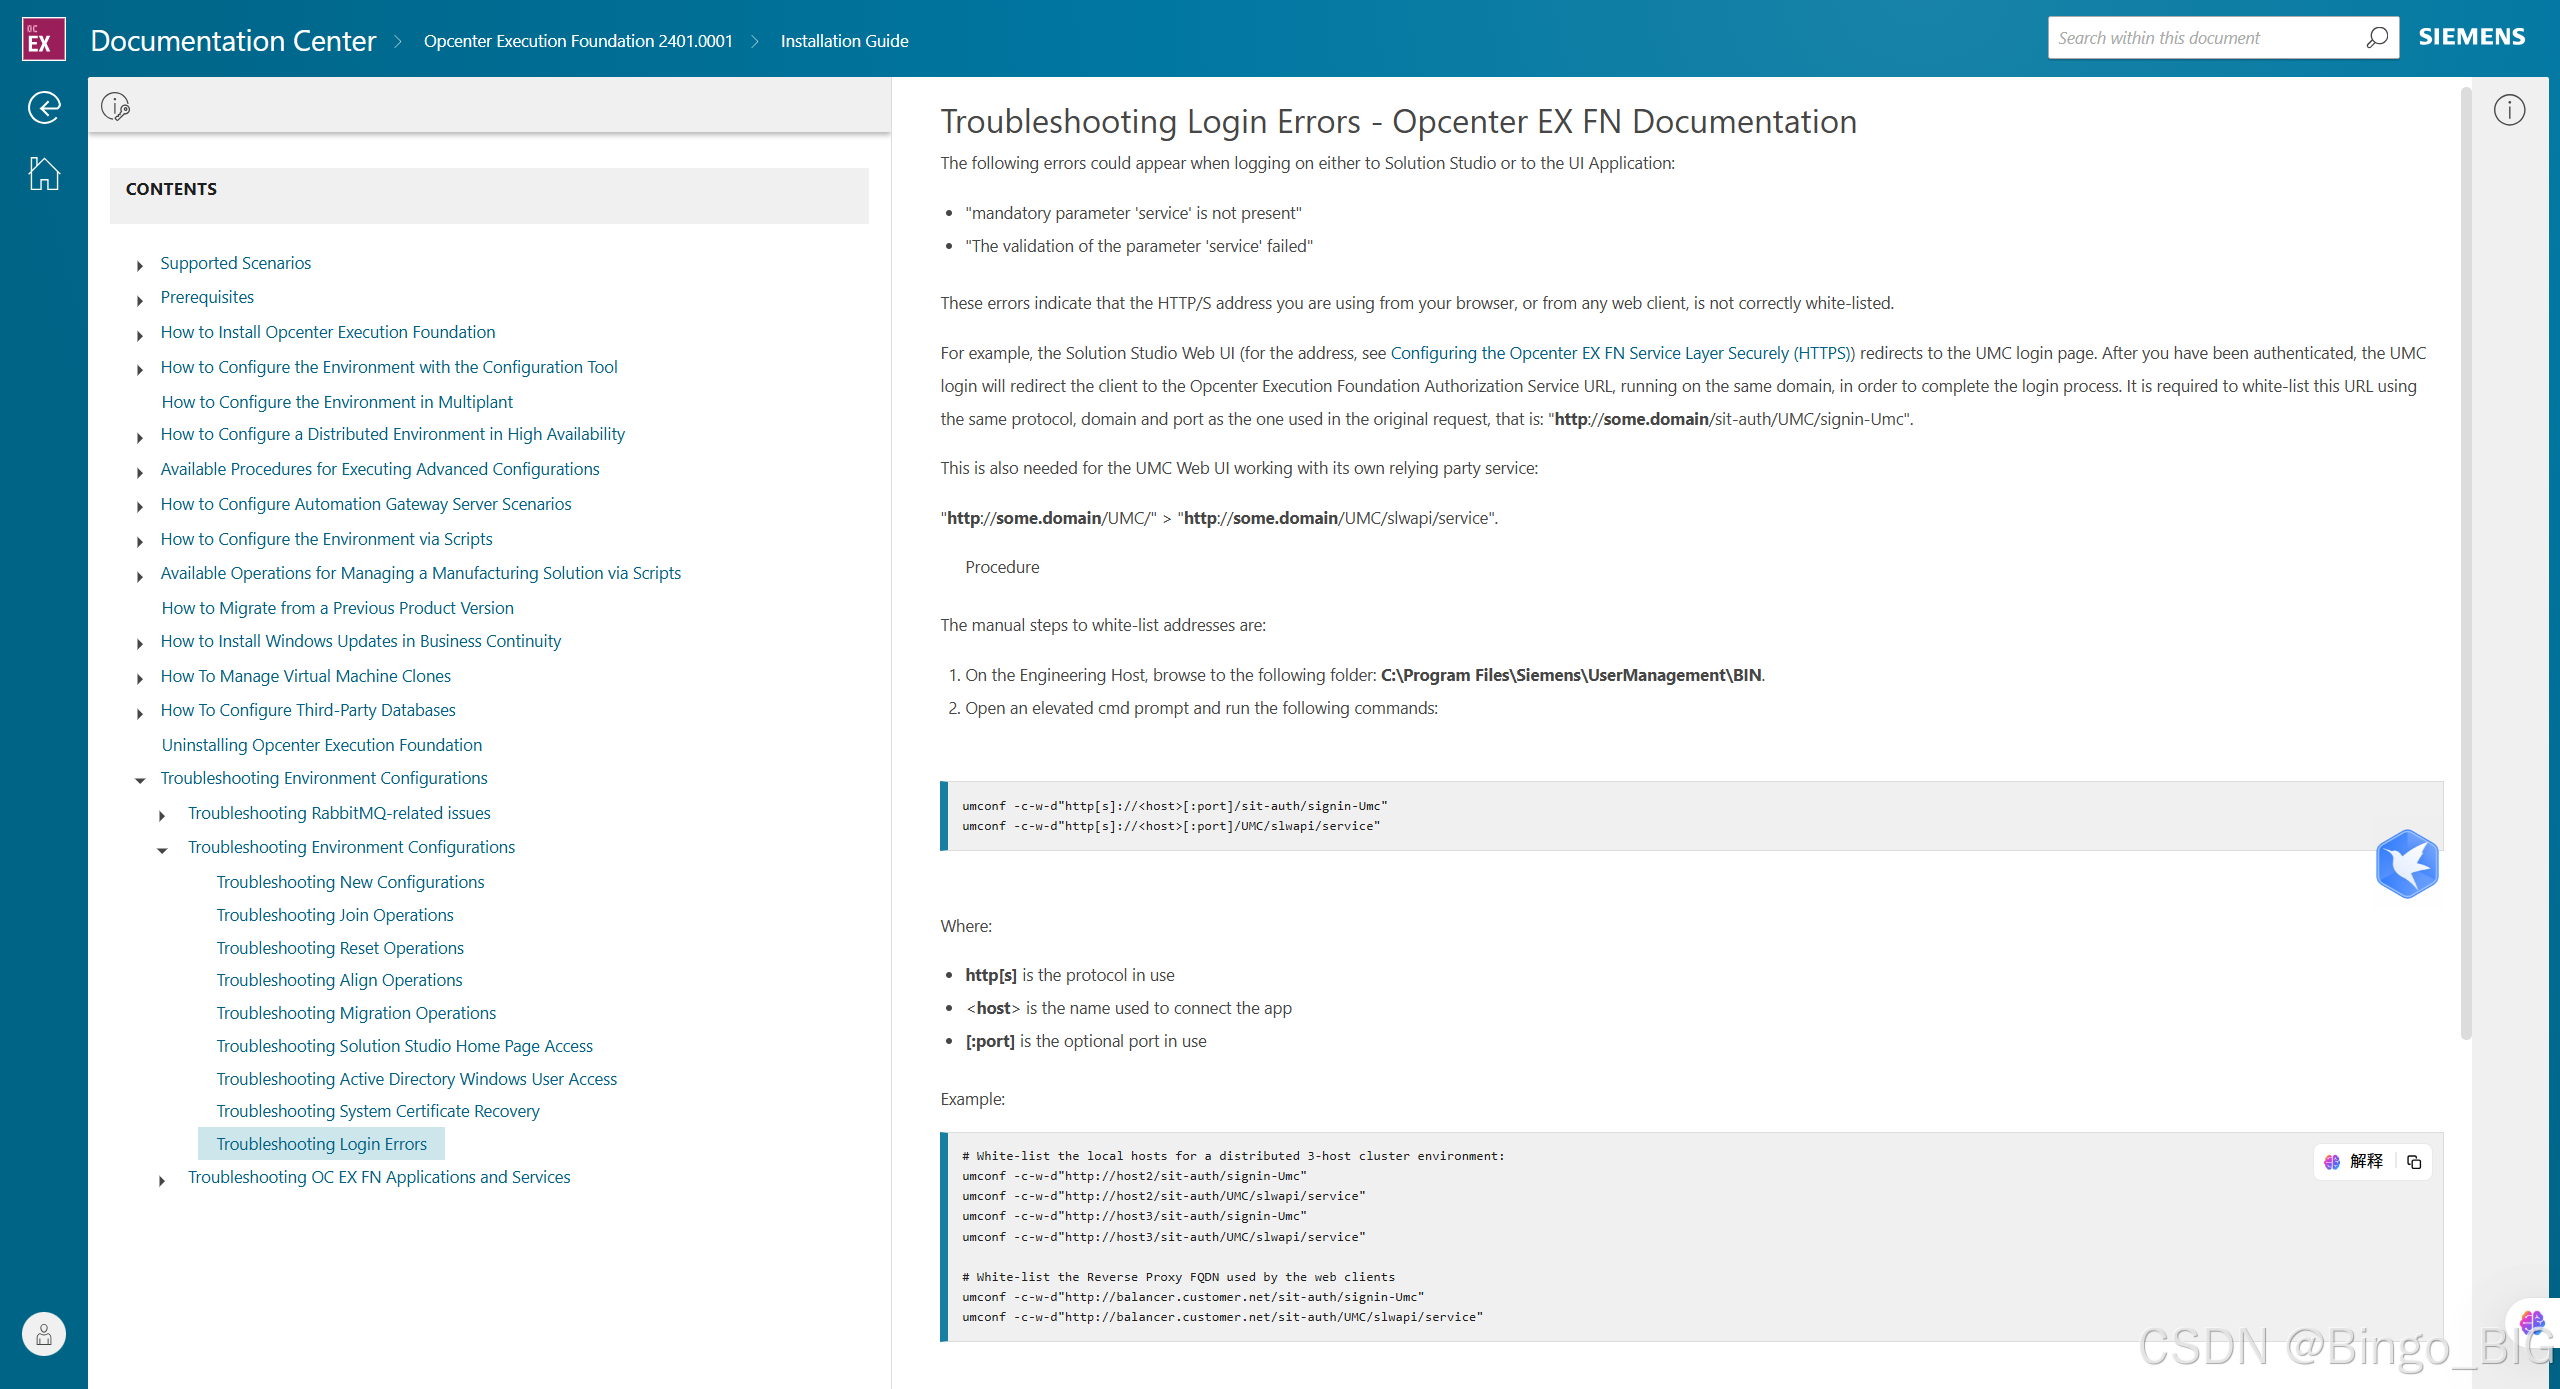Open Troubleshooting Active Directory Windows User Access
This screenshot has width=2560, height=1389.
click(x=416, y=1079)
